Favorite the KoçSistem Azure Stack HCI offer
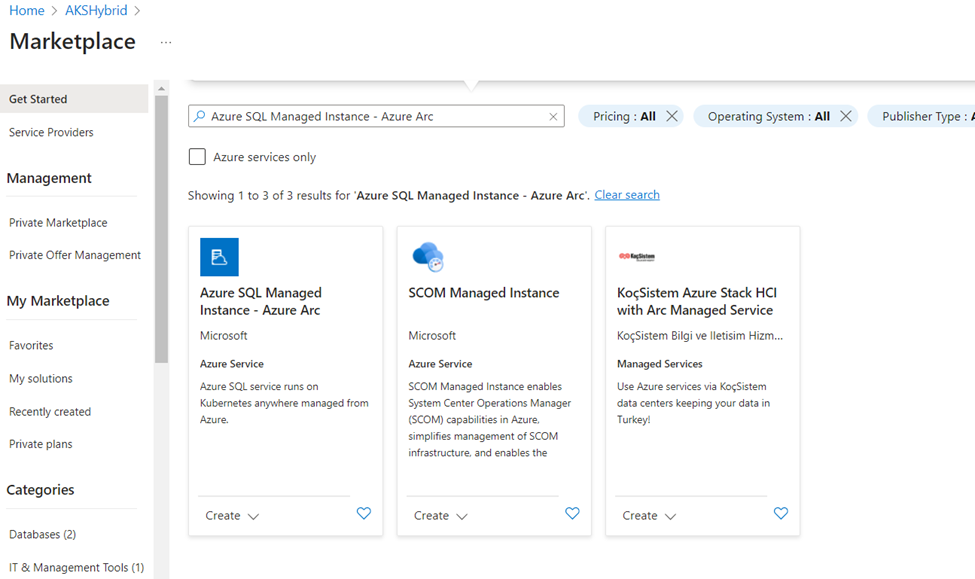Screen dimensions: 975x579 780,513
